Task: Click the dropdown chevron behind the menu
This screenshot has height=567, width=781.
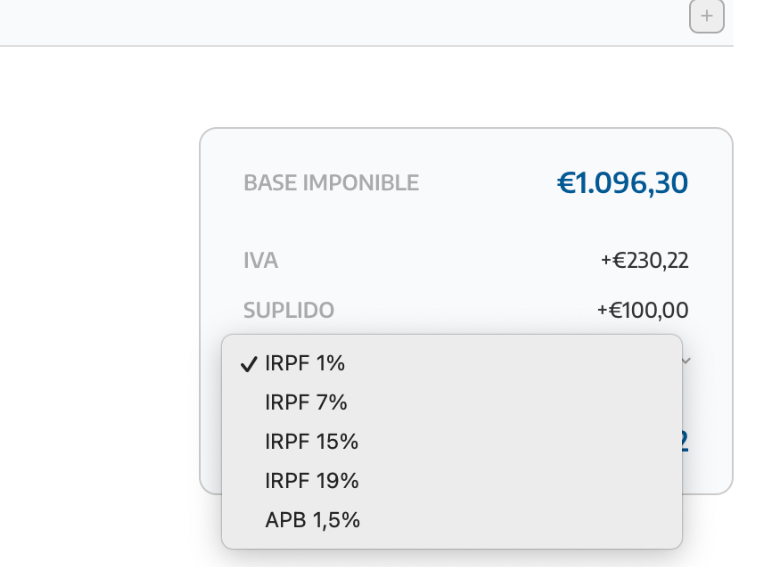Action: coord(686,360)
